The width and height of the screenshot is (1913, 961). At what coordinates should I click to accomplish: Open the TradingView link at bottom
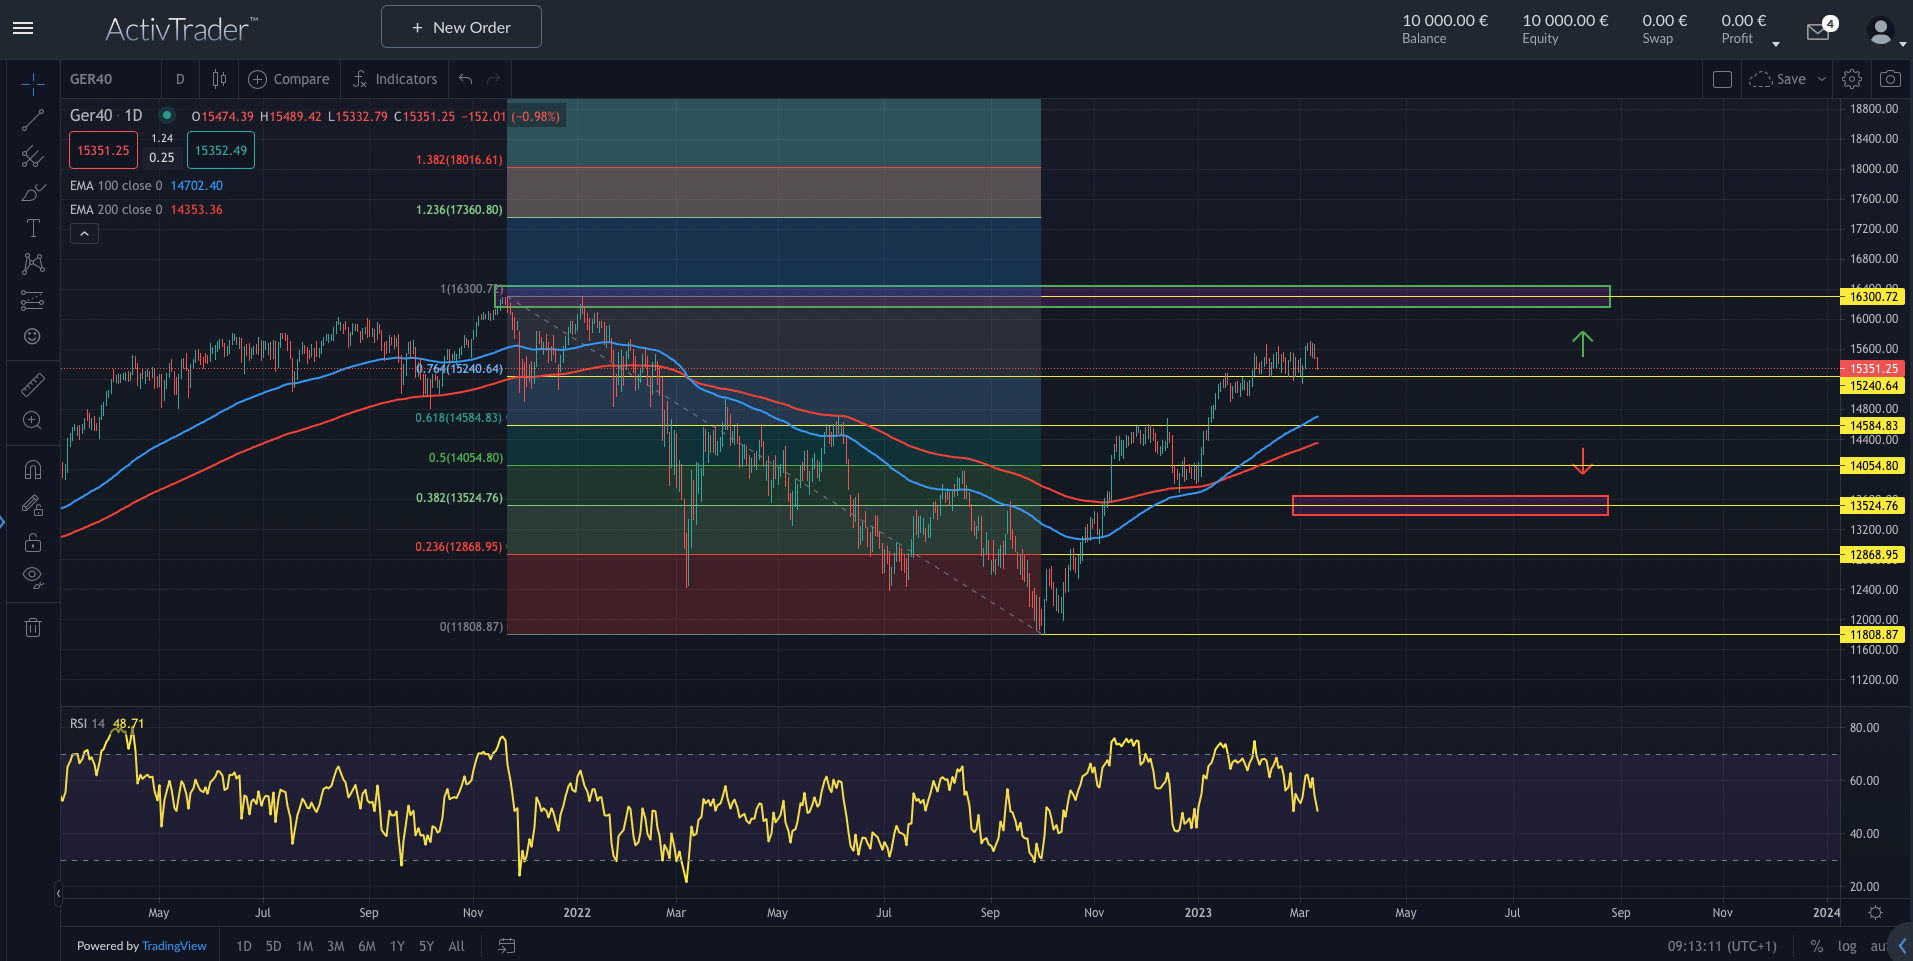(173, 945)
